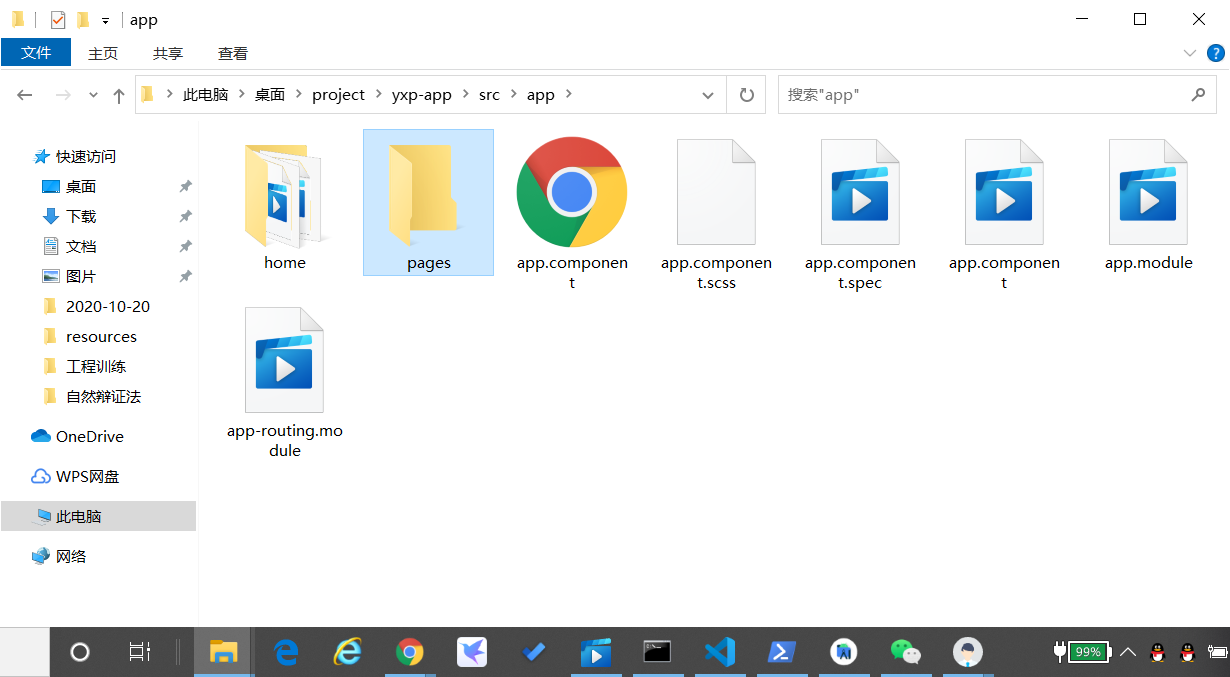Open the resources folder in sidebar

101,336
